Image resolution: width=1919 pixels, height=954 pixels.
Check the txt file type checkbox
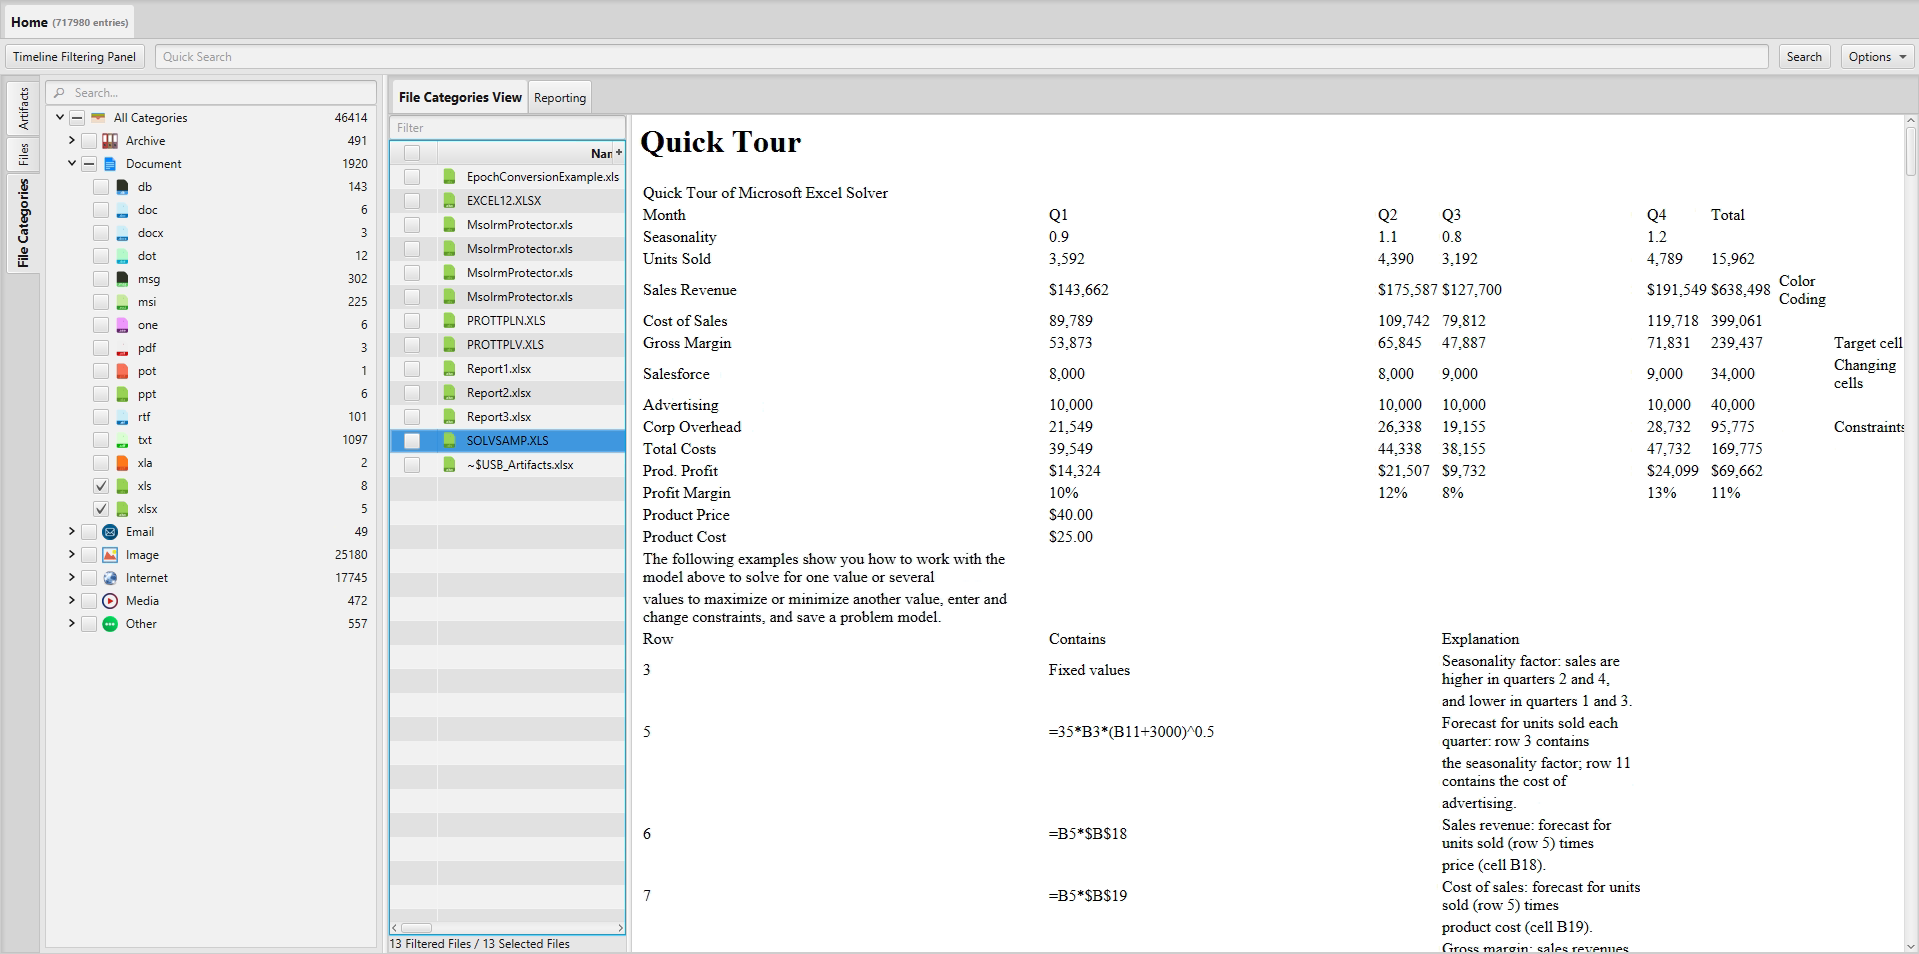point(101,440)
